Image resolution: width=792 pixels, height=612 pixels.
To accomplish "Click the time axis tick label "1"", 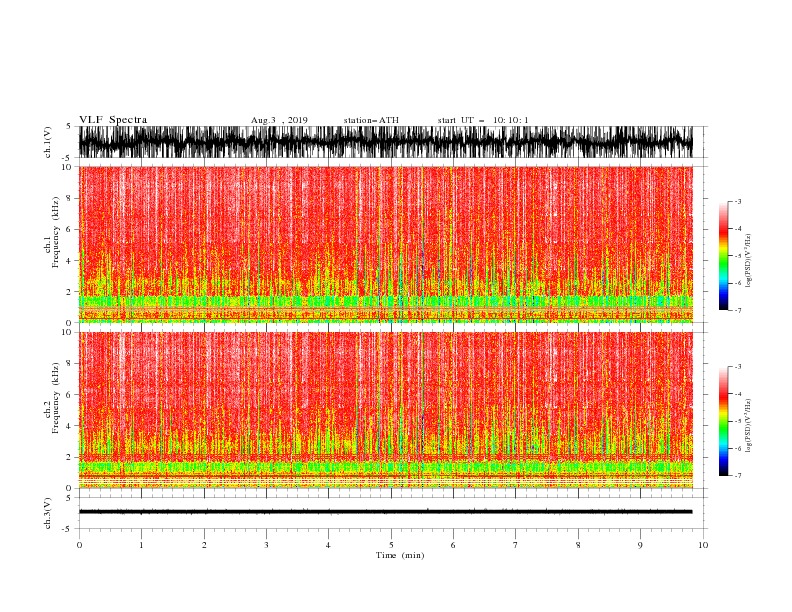I will click(x=141, y=545).
